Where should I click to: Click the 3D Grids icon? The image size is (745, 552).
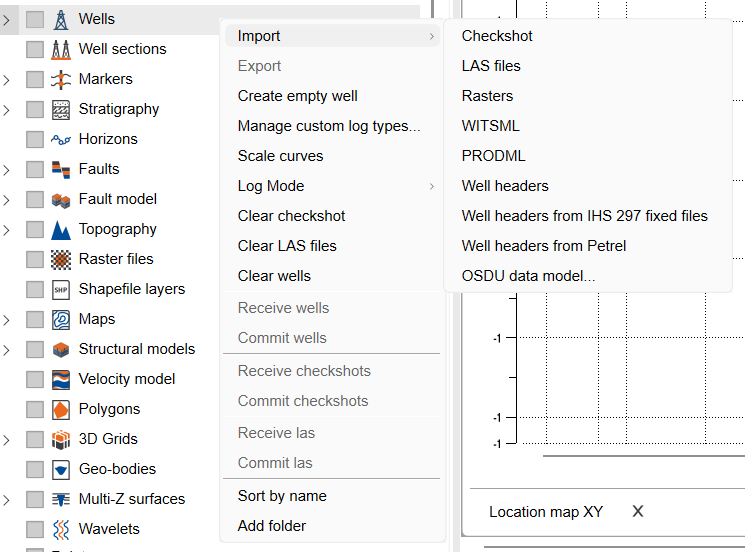[x=61, y=439]
